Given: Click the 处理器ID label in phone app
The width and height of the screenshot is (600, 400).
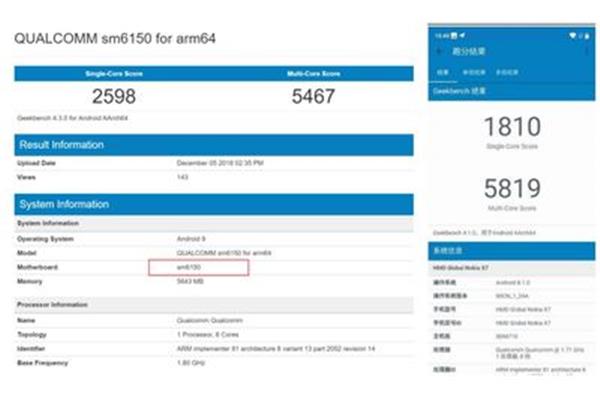Looking at the screenshot, I should [x=444, y=370].
